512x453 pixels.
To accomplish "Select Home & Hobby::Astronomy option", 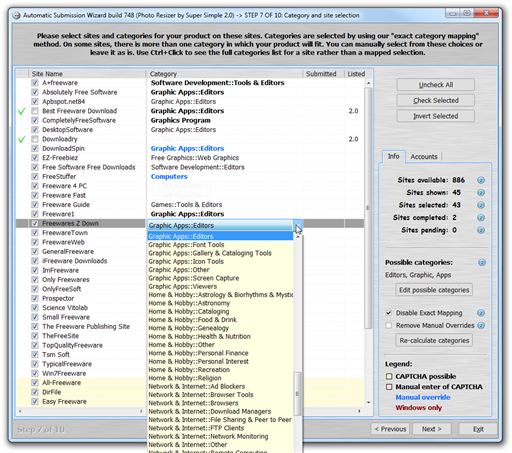I will coord(220,303).
